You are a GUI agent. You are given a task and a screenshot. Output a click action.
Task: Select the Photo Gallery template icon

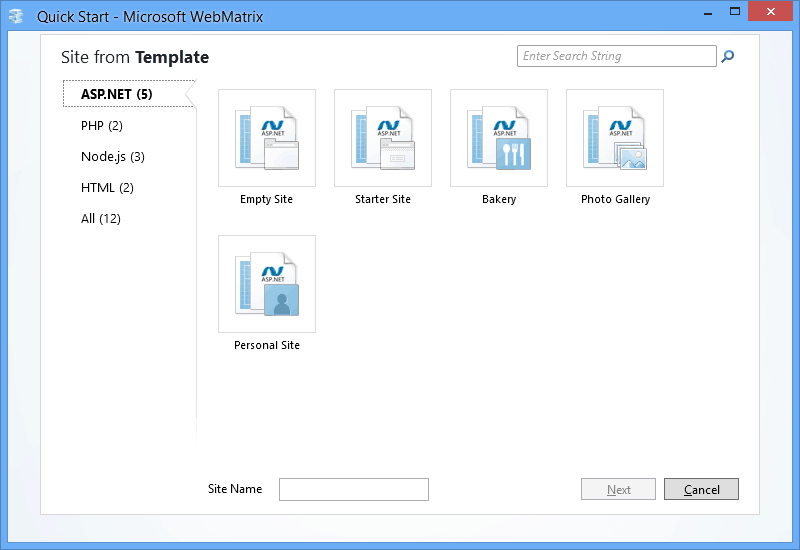click(615, 138)
